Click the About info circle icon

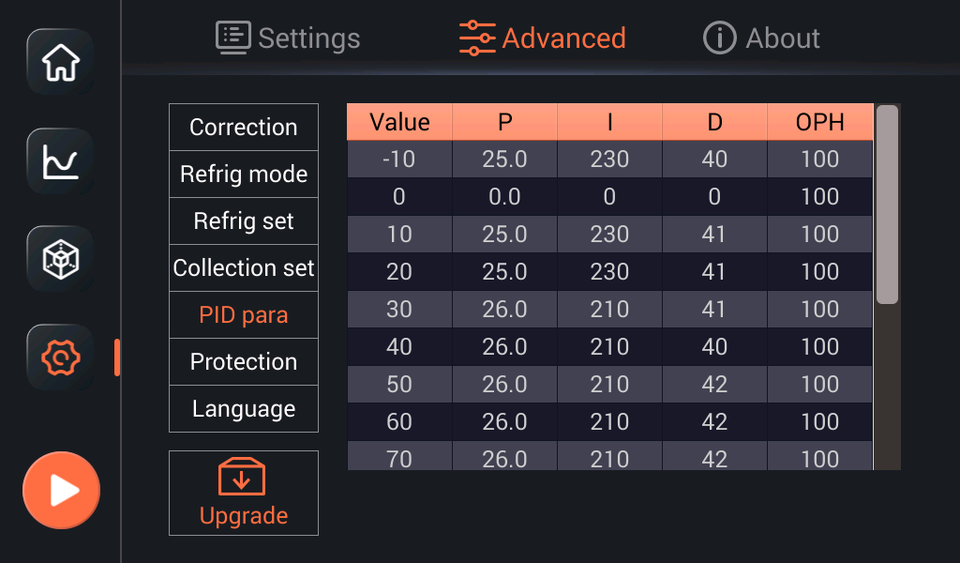(719, 38)
